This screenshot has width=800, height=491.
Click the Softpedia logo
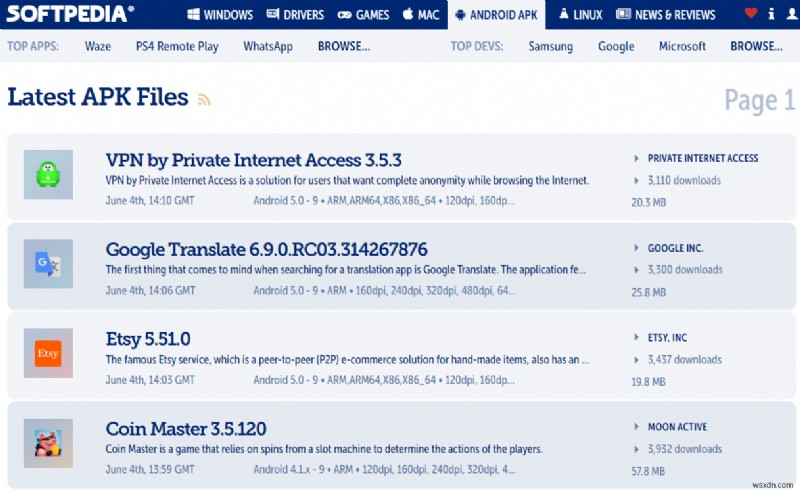tap(68, 13)
